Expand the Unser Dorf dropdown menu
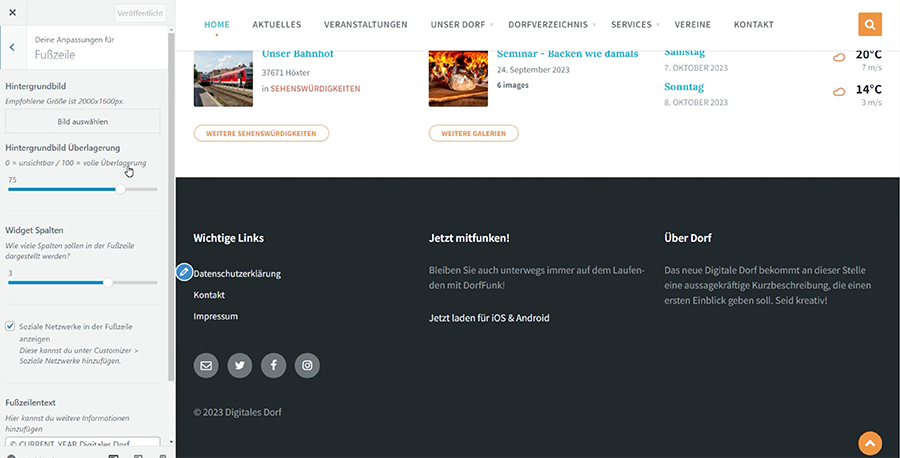 pyautogui.click(x=459, y=24)
